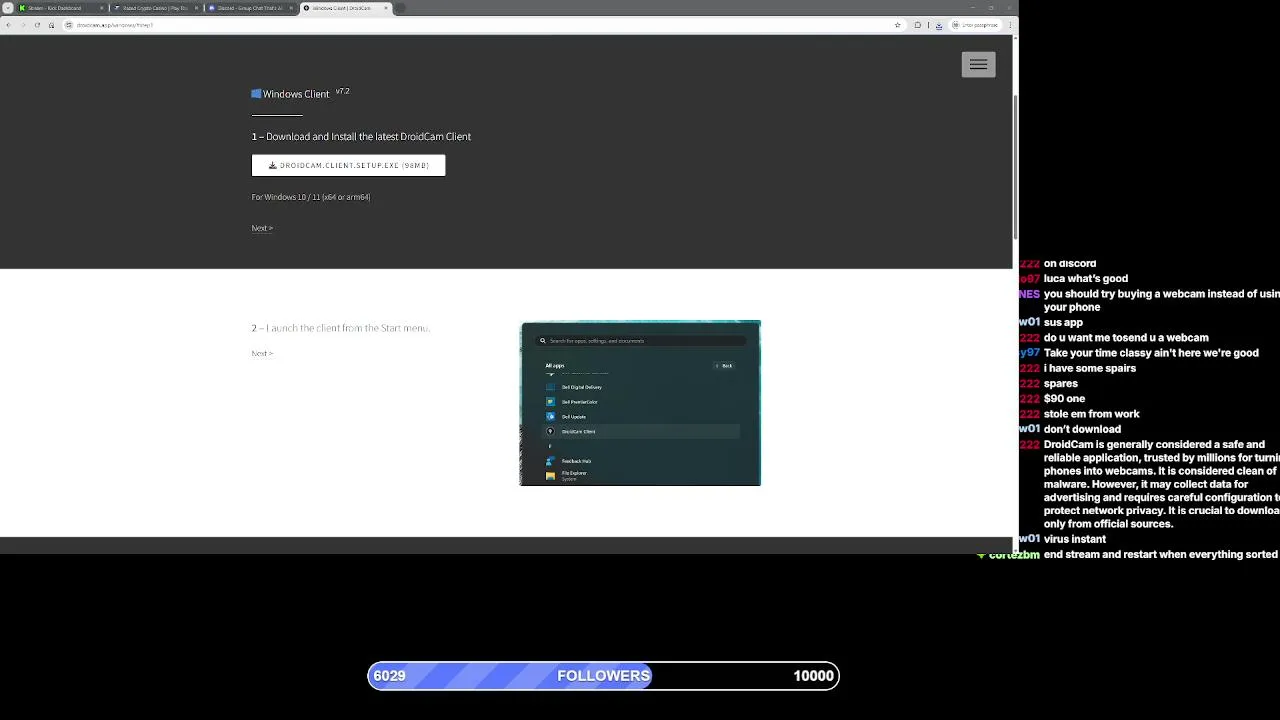Click the step 2 Launch the client text
Screen dimensions: 1280x720
(340, 328)
